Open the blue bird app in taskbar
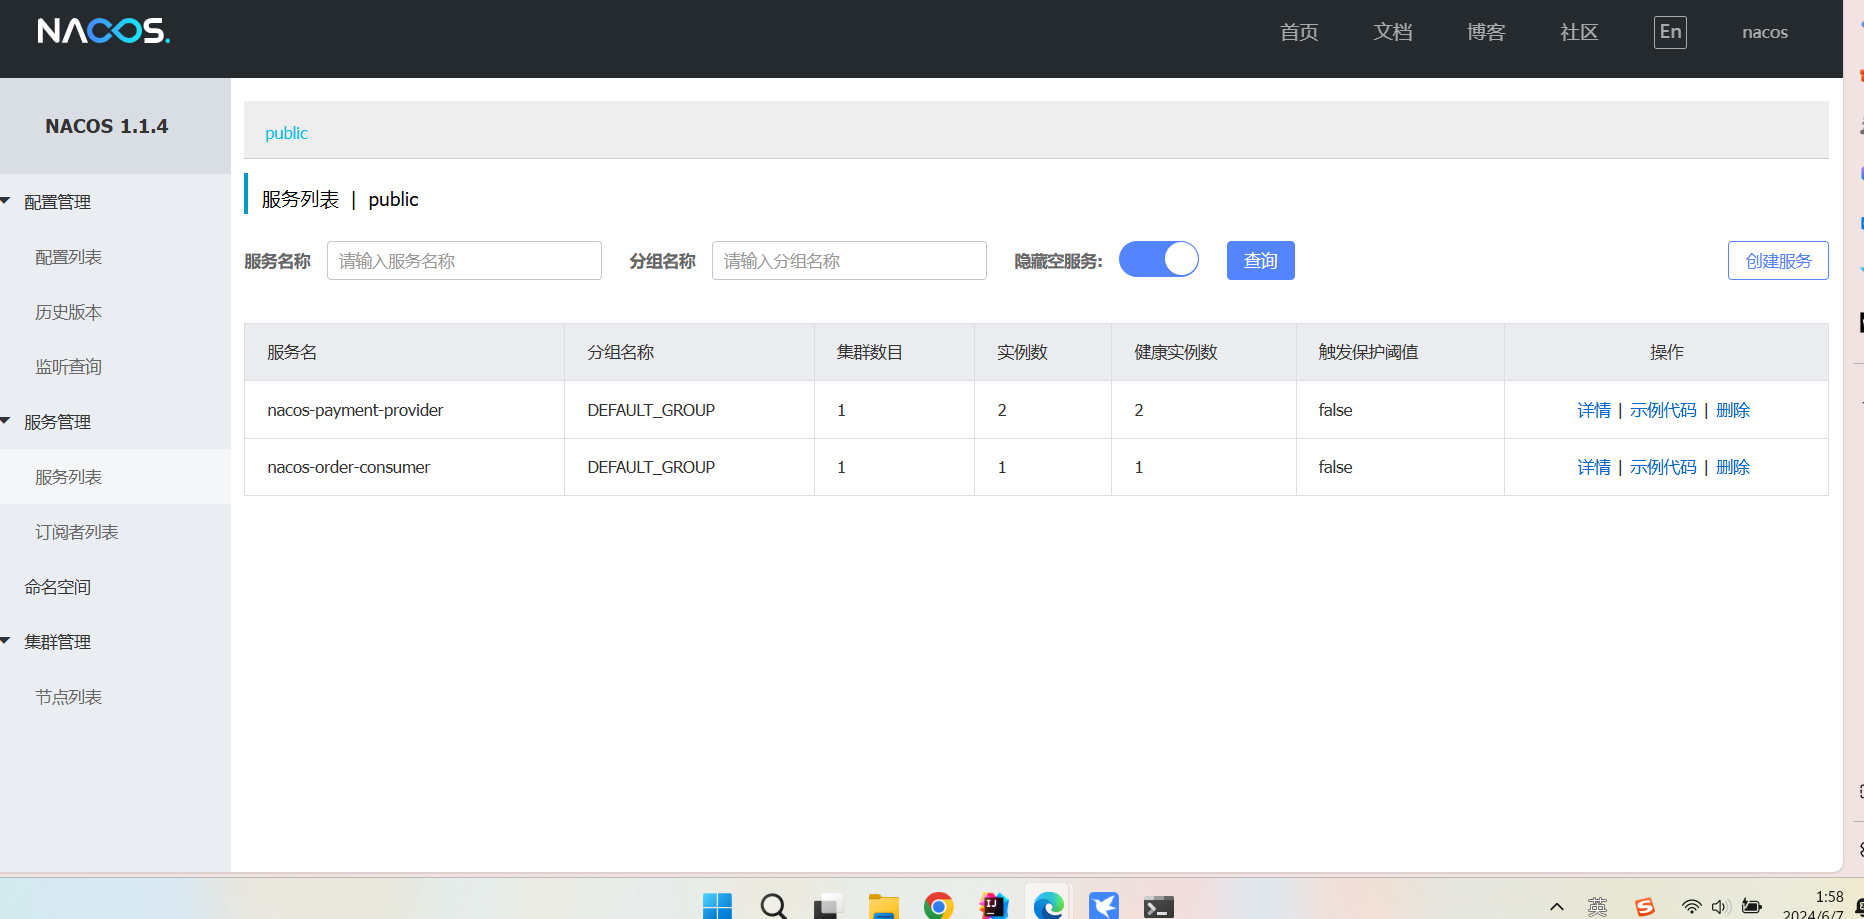Viewport: 1864px width, 919px height. point(1103,906)
